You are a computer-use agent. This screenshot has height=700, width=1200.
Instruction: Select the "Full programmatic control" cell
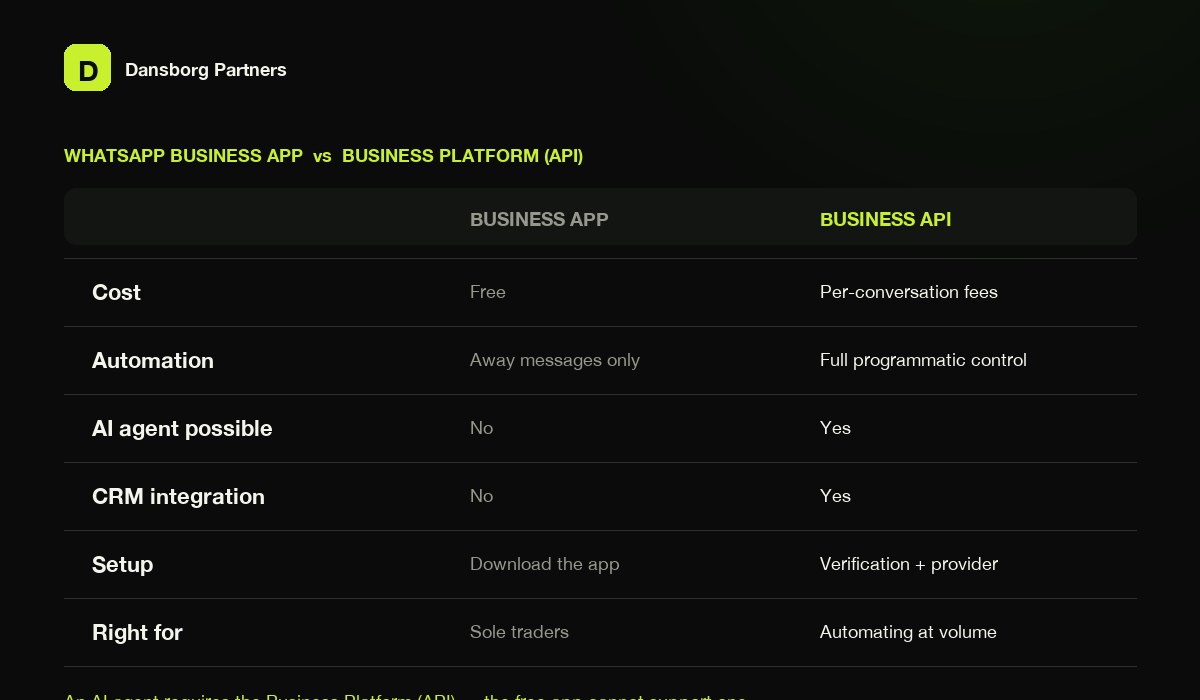pyautogui.click(x=923, y=360)
